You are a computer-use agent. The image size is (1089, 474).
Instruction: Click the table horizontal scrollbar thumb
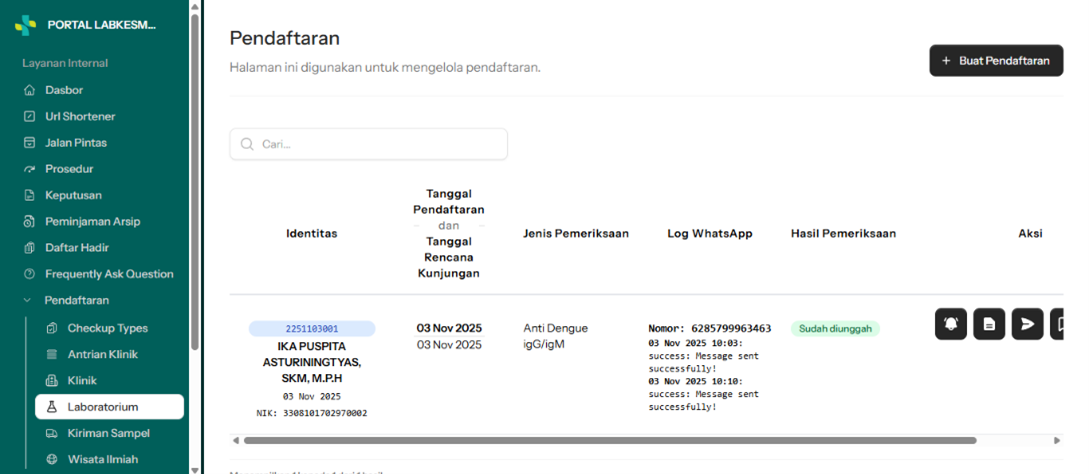click(x=610, y=440)
